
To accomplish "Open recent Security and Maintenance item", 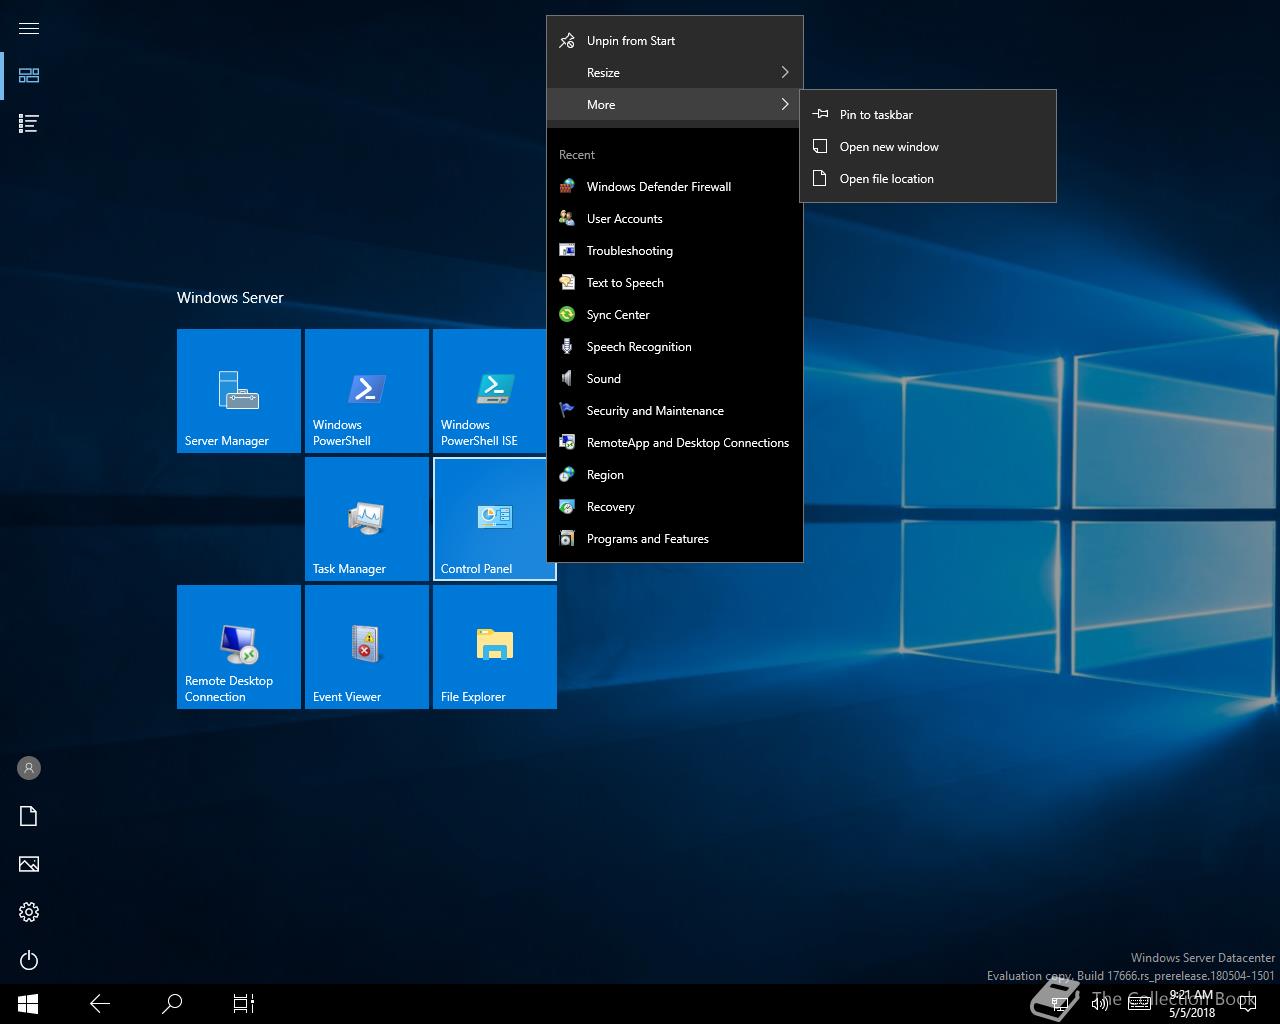I will [x=675, y=411].
